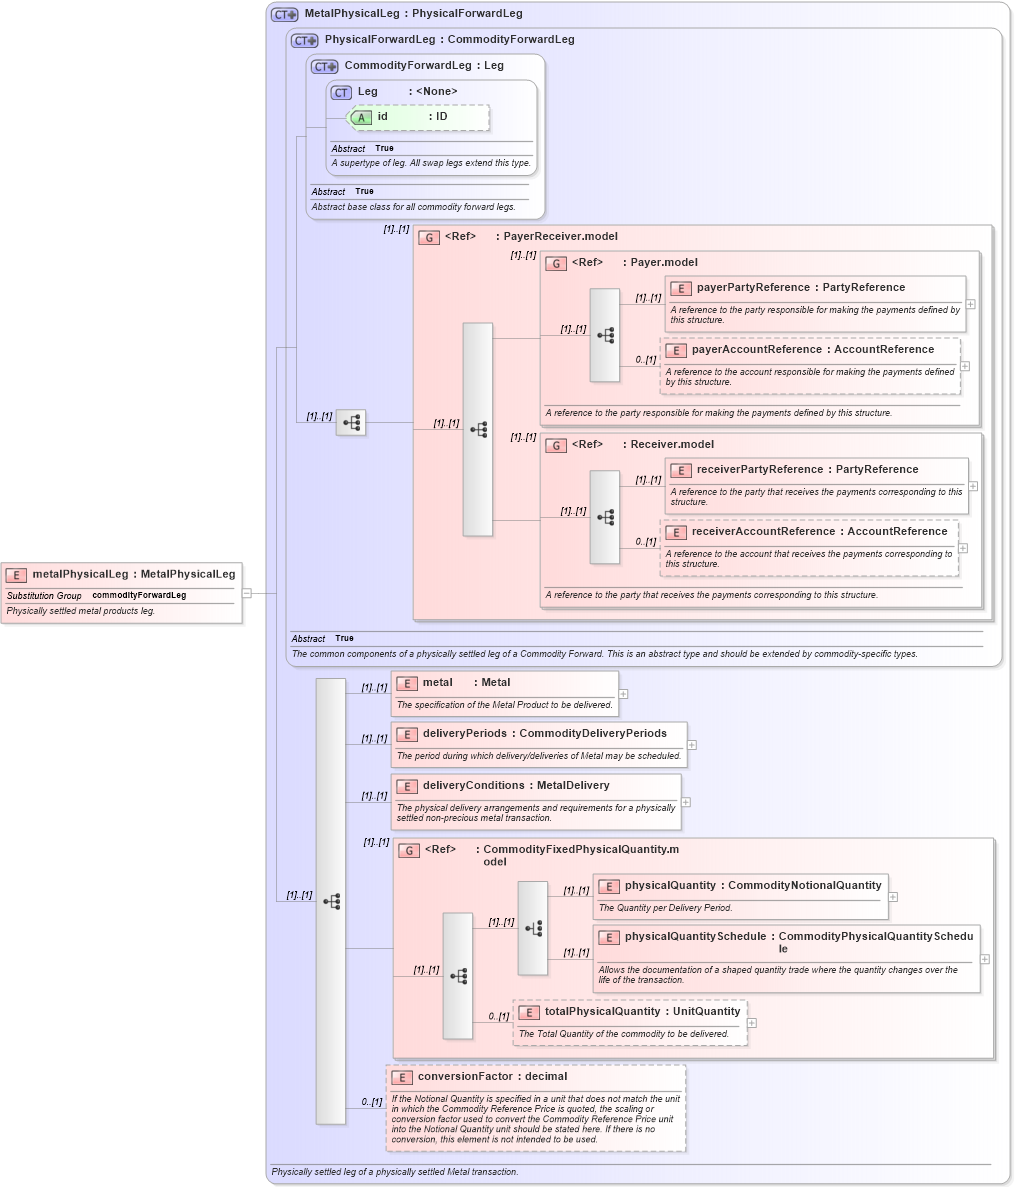
Task: Click the E element icon of metalPhysicalLeg
Action: [15, 574]
